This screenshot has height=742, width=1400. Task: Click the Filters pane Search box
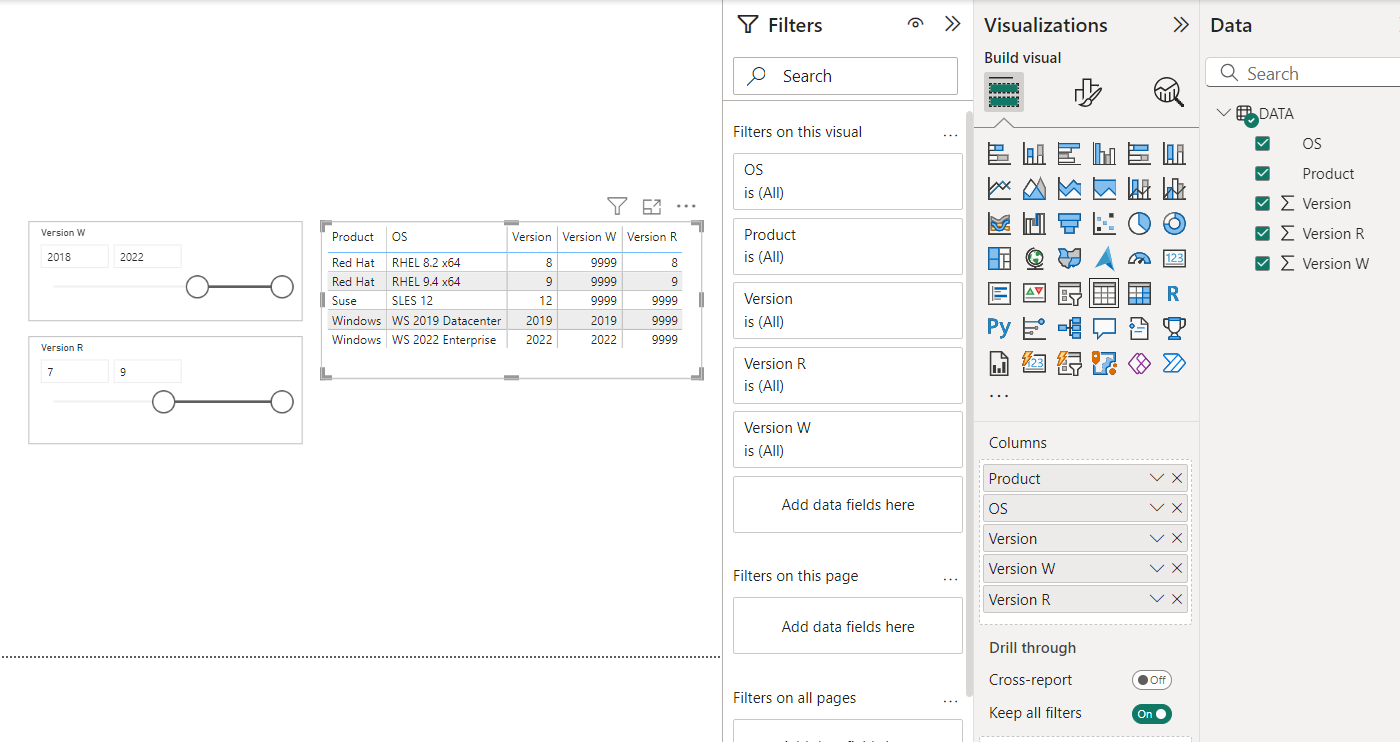tap(845, 76)
